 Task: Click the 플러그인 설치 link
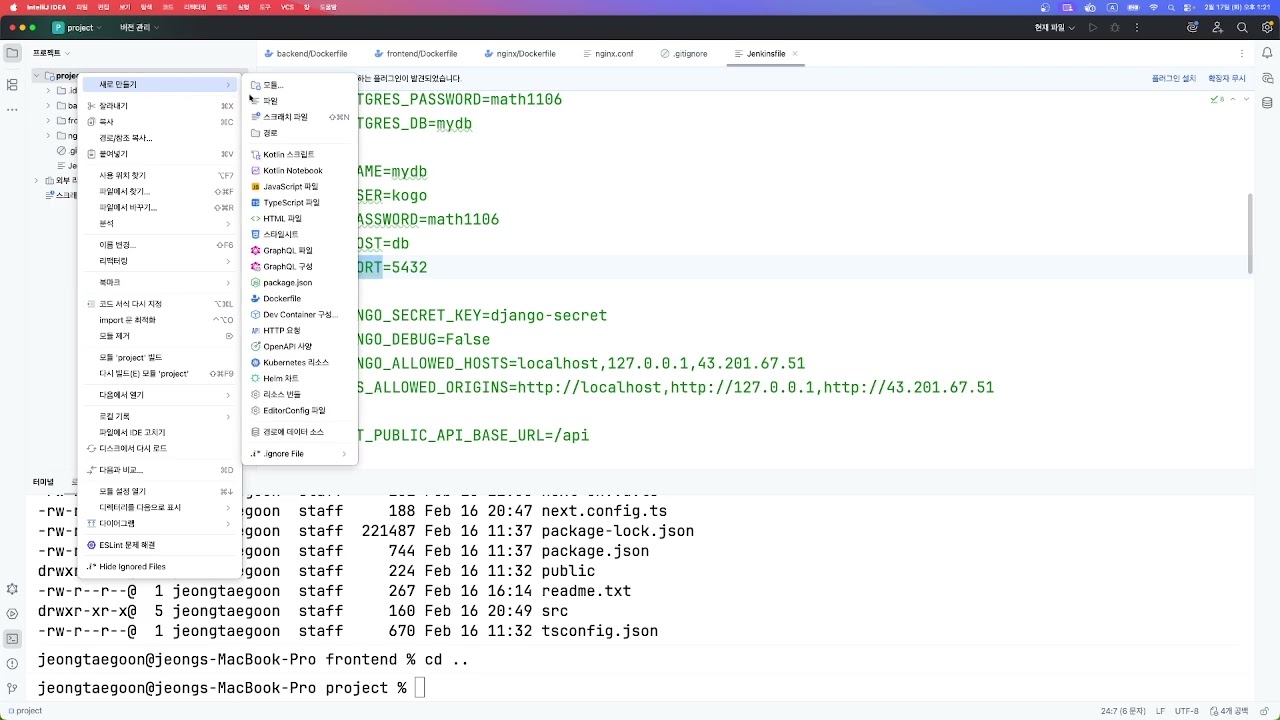click(1173, 78)
